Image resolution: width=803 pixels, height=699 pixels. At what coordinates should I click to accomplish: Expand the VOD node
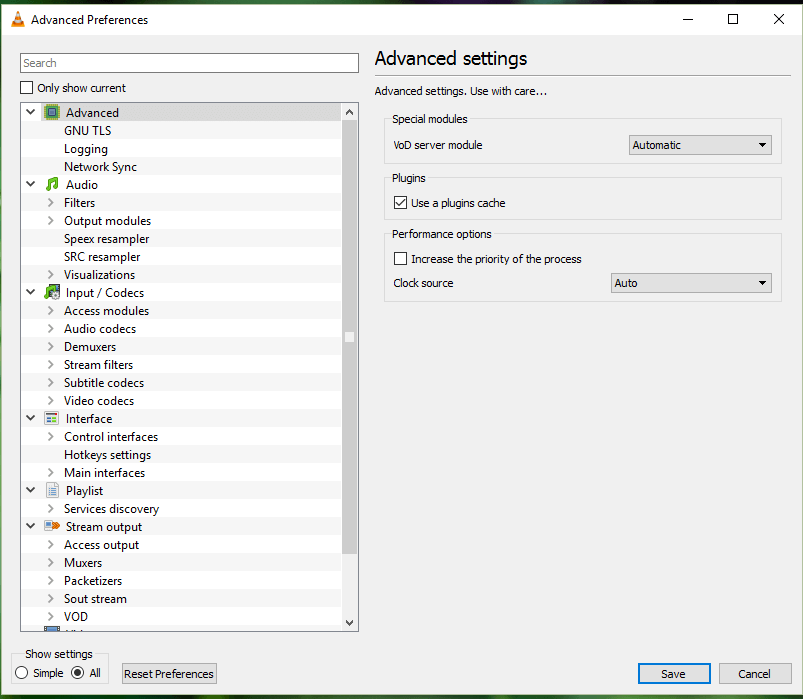click(50, 617)
